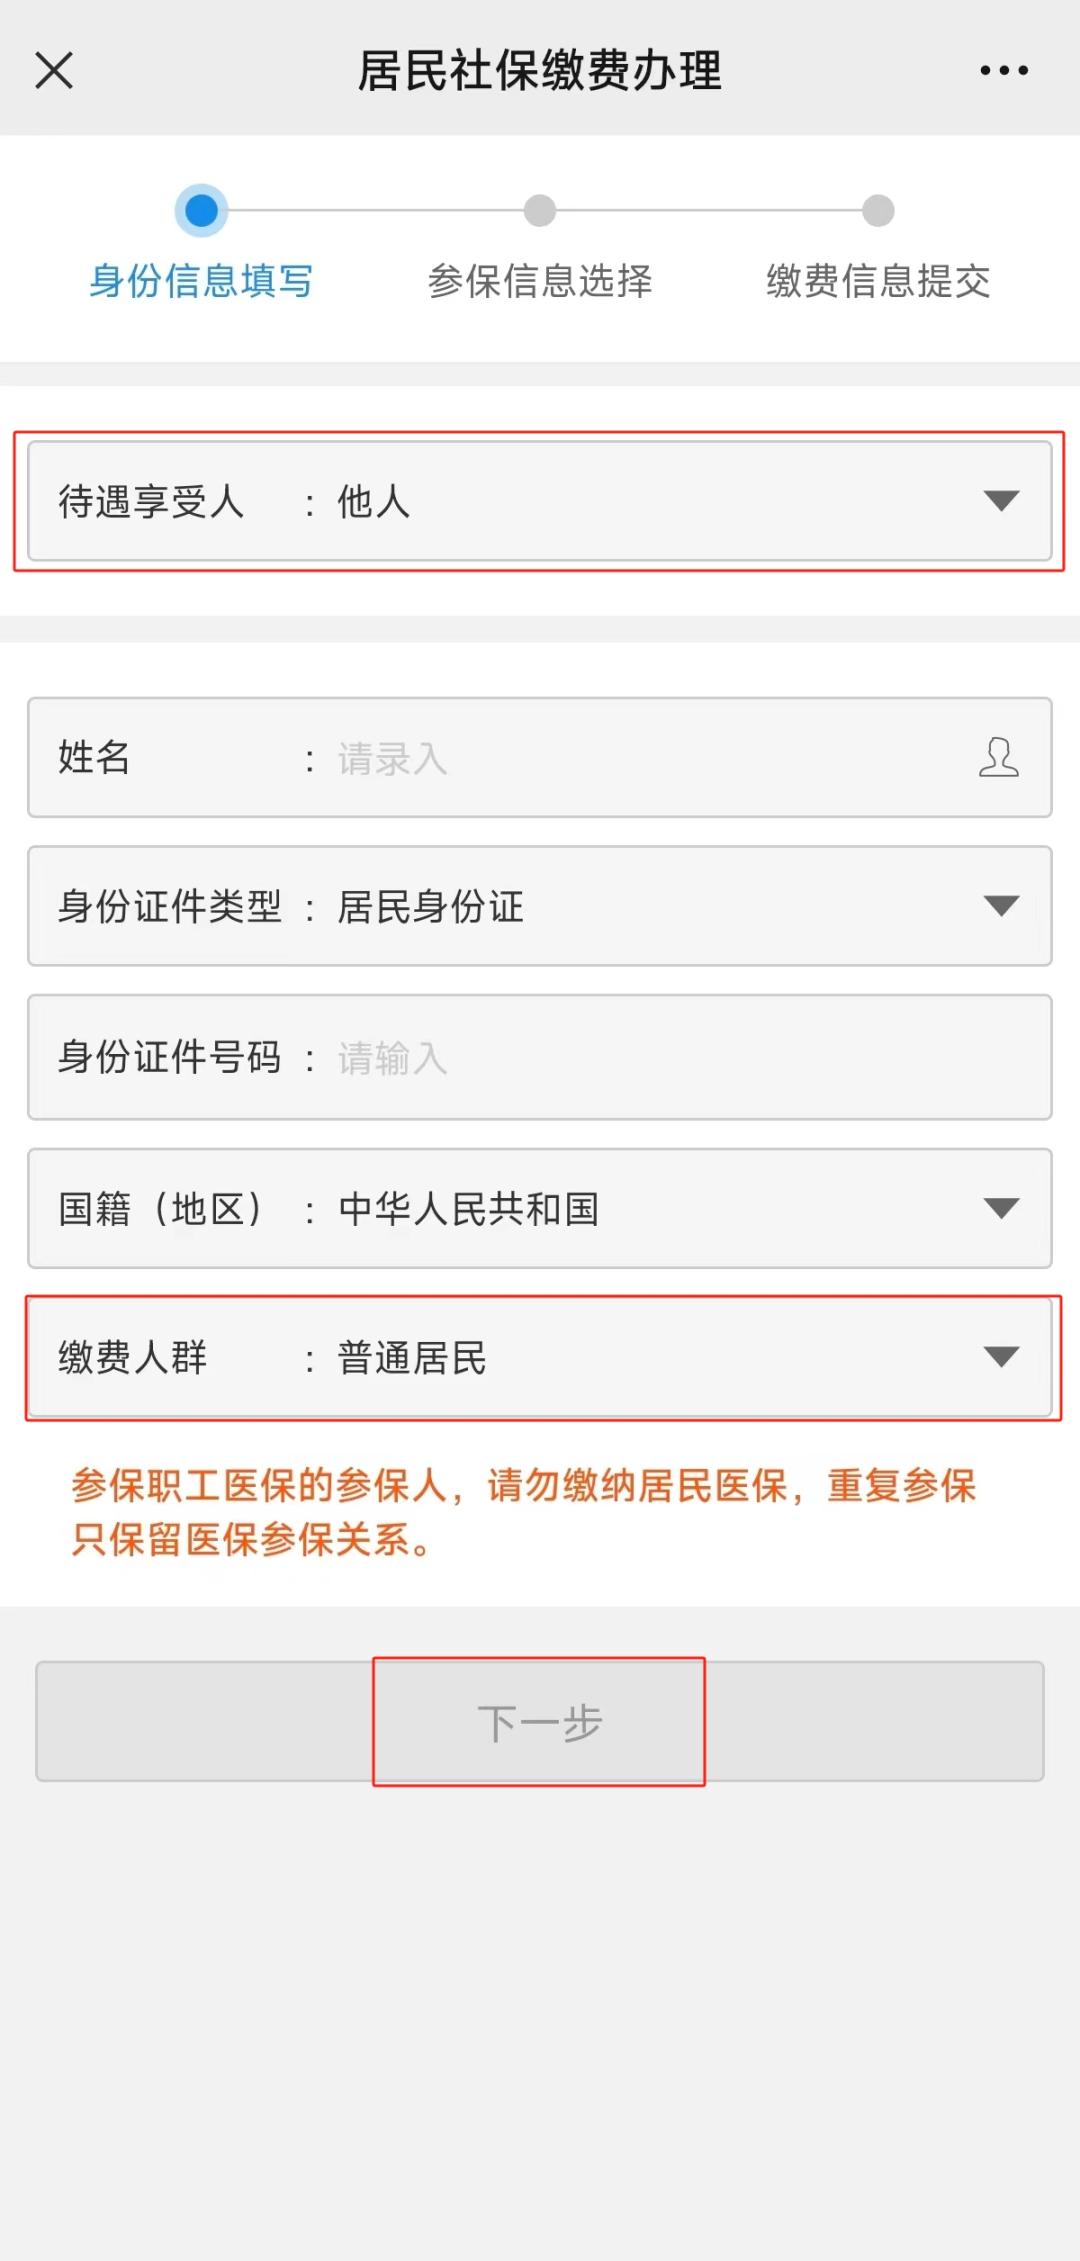The width and height of the screenshot is (1080, 2261).
Task: Click the X close icon at top left
Action: 54,71
